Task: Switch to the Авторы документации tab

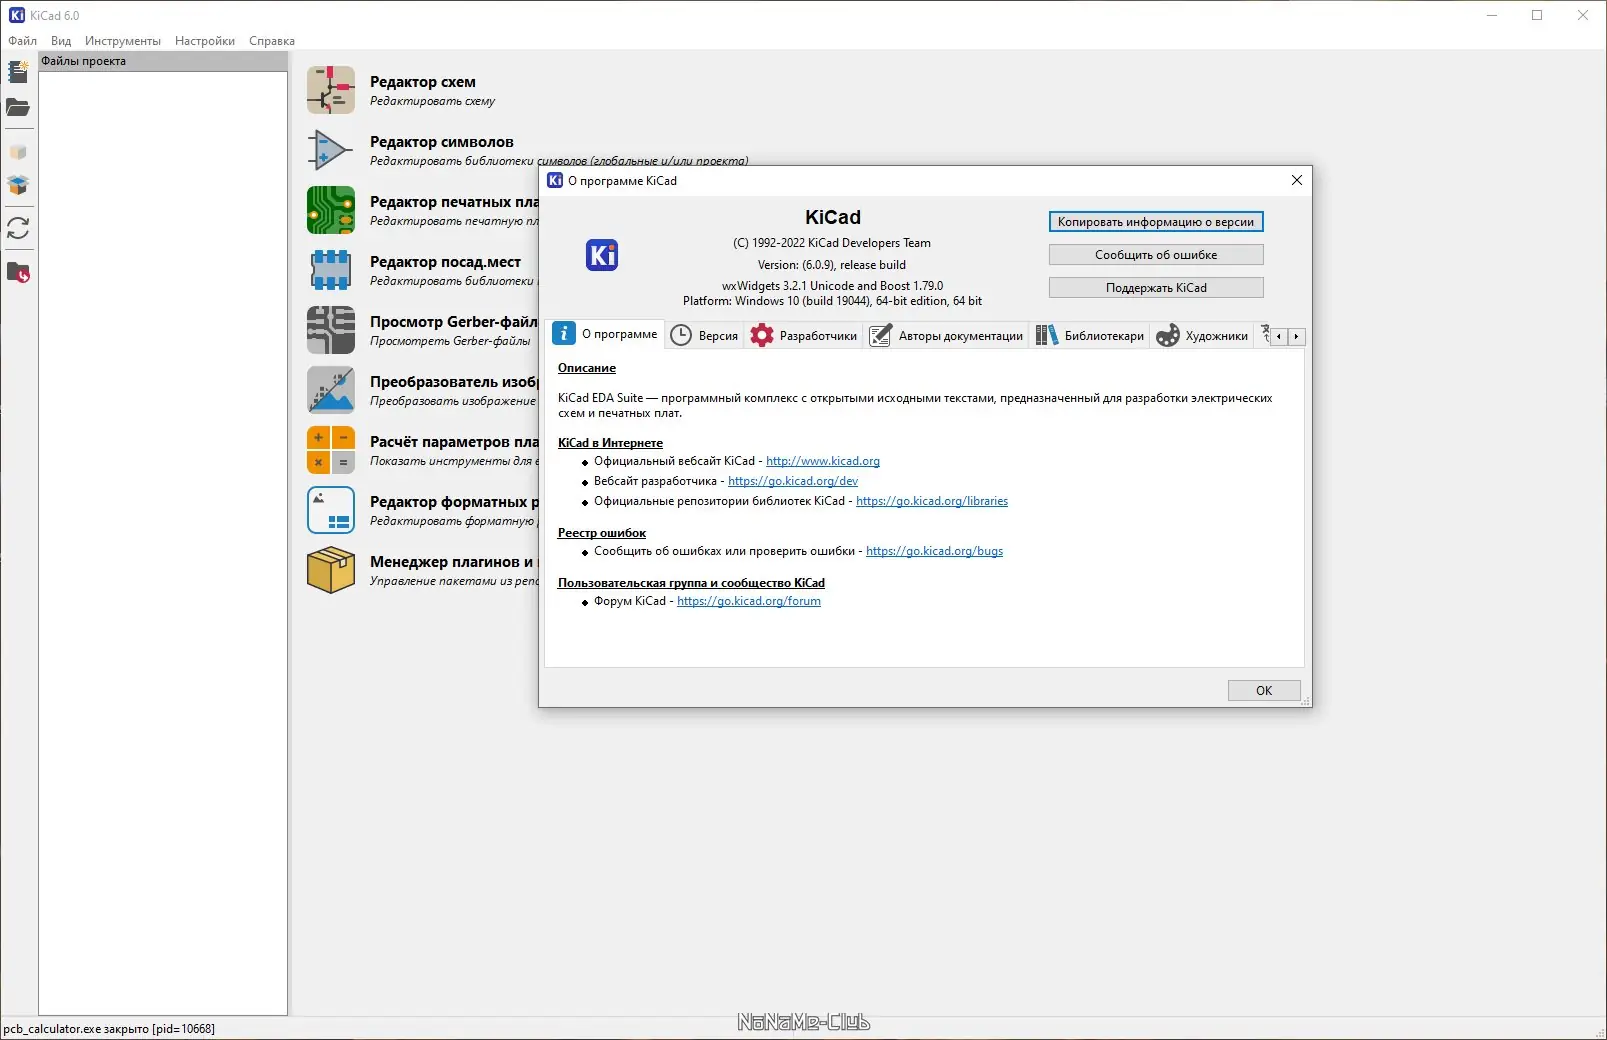Action: [x=947, y=336]
